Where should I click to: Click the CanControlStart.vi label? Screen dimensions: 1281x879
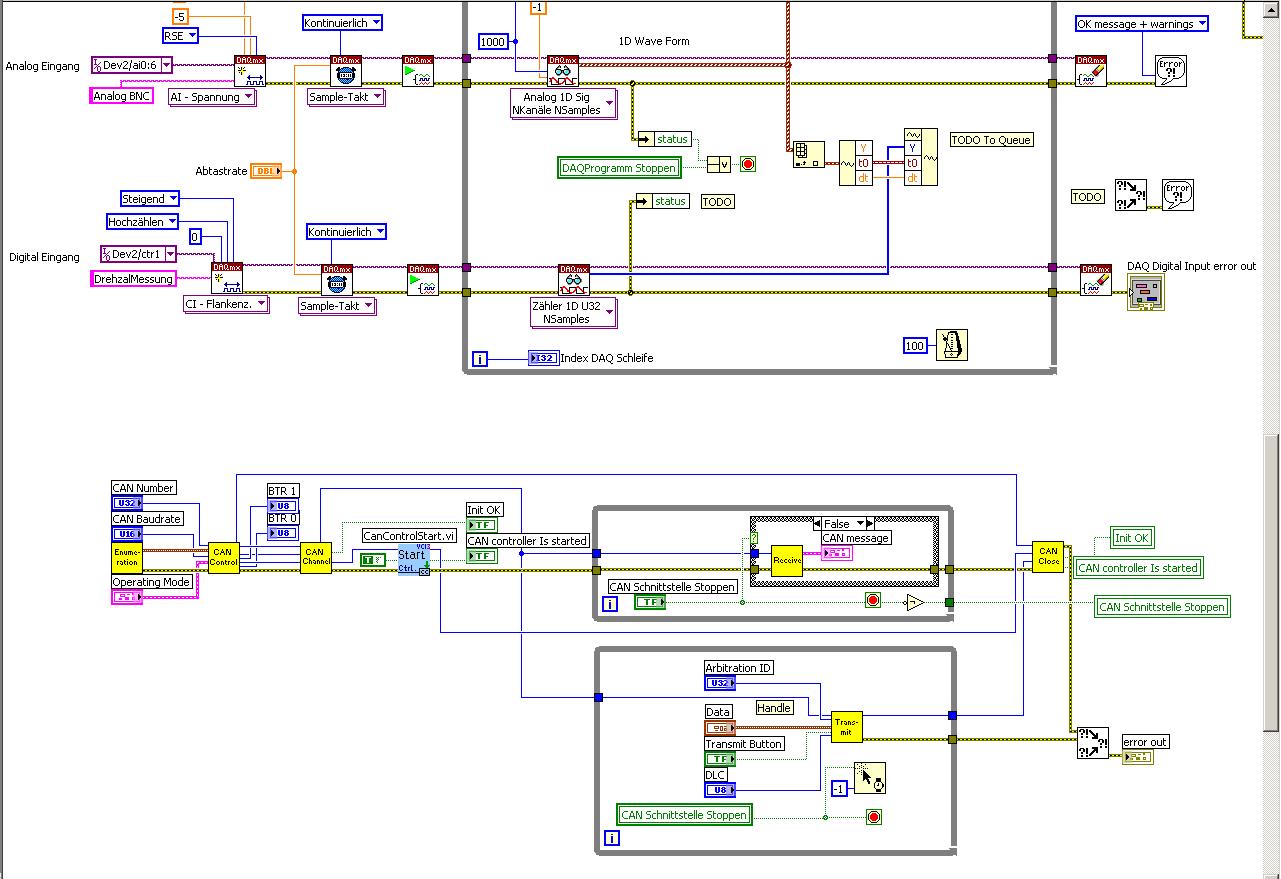[409, 536]
